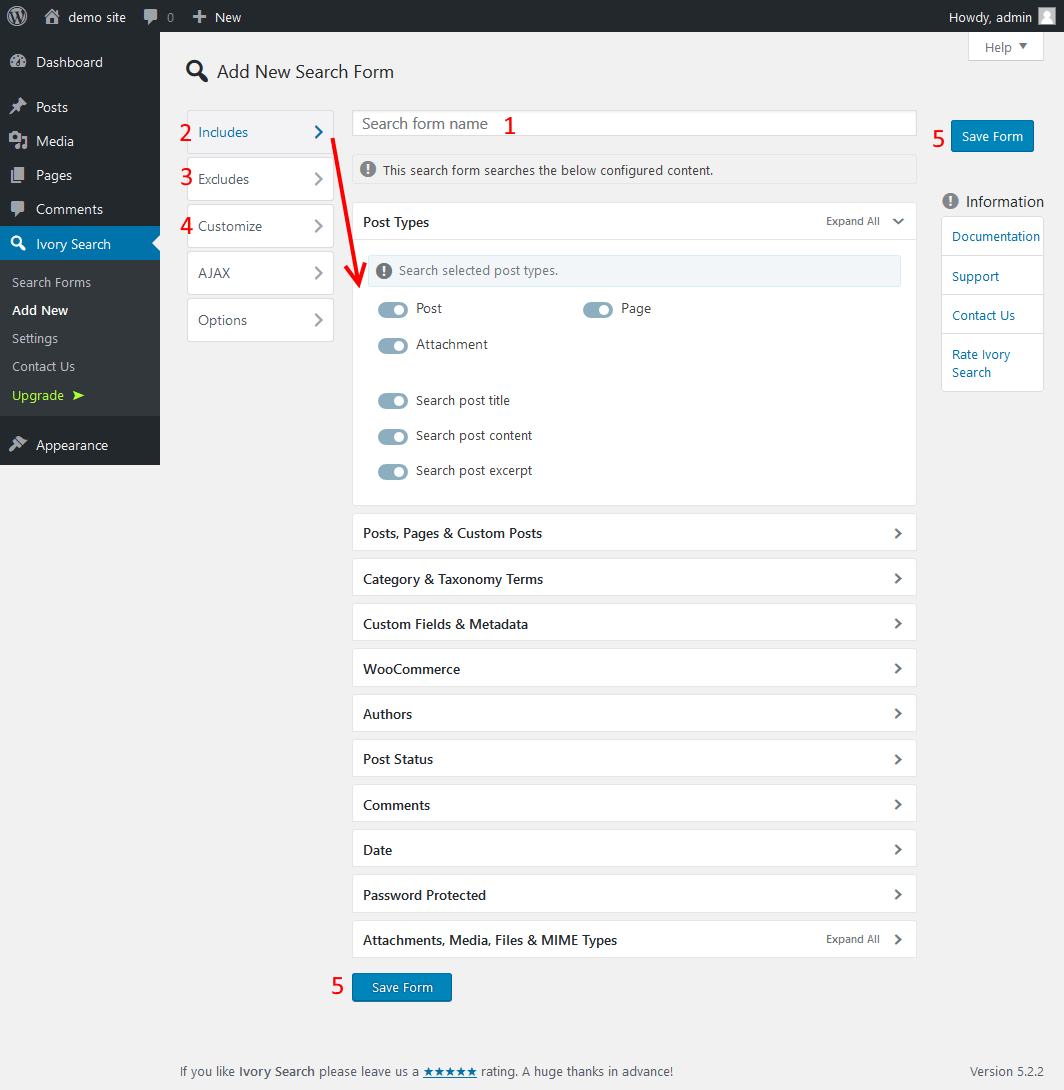Image resolution: width=1064 pixels, height=1090 pixels.
Task: Expand the Date section
Action: pos(634,849)
